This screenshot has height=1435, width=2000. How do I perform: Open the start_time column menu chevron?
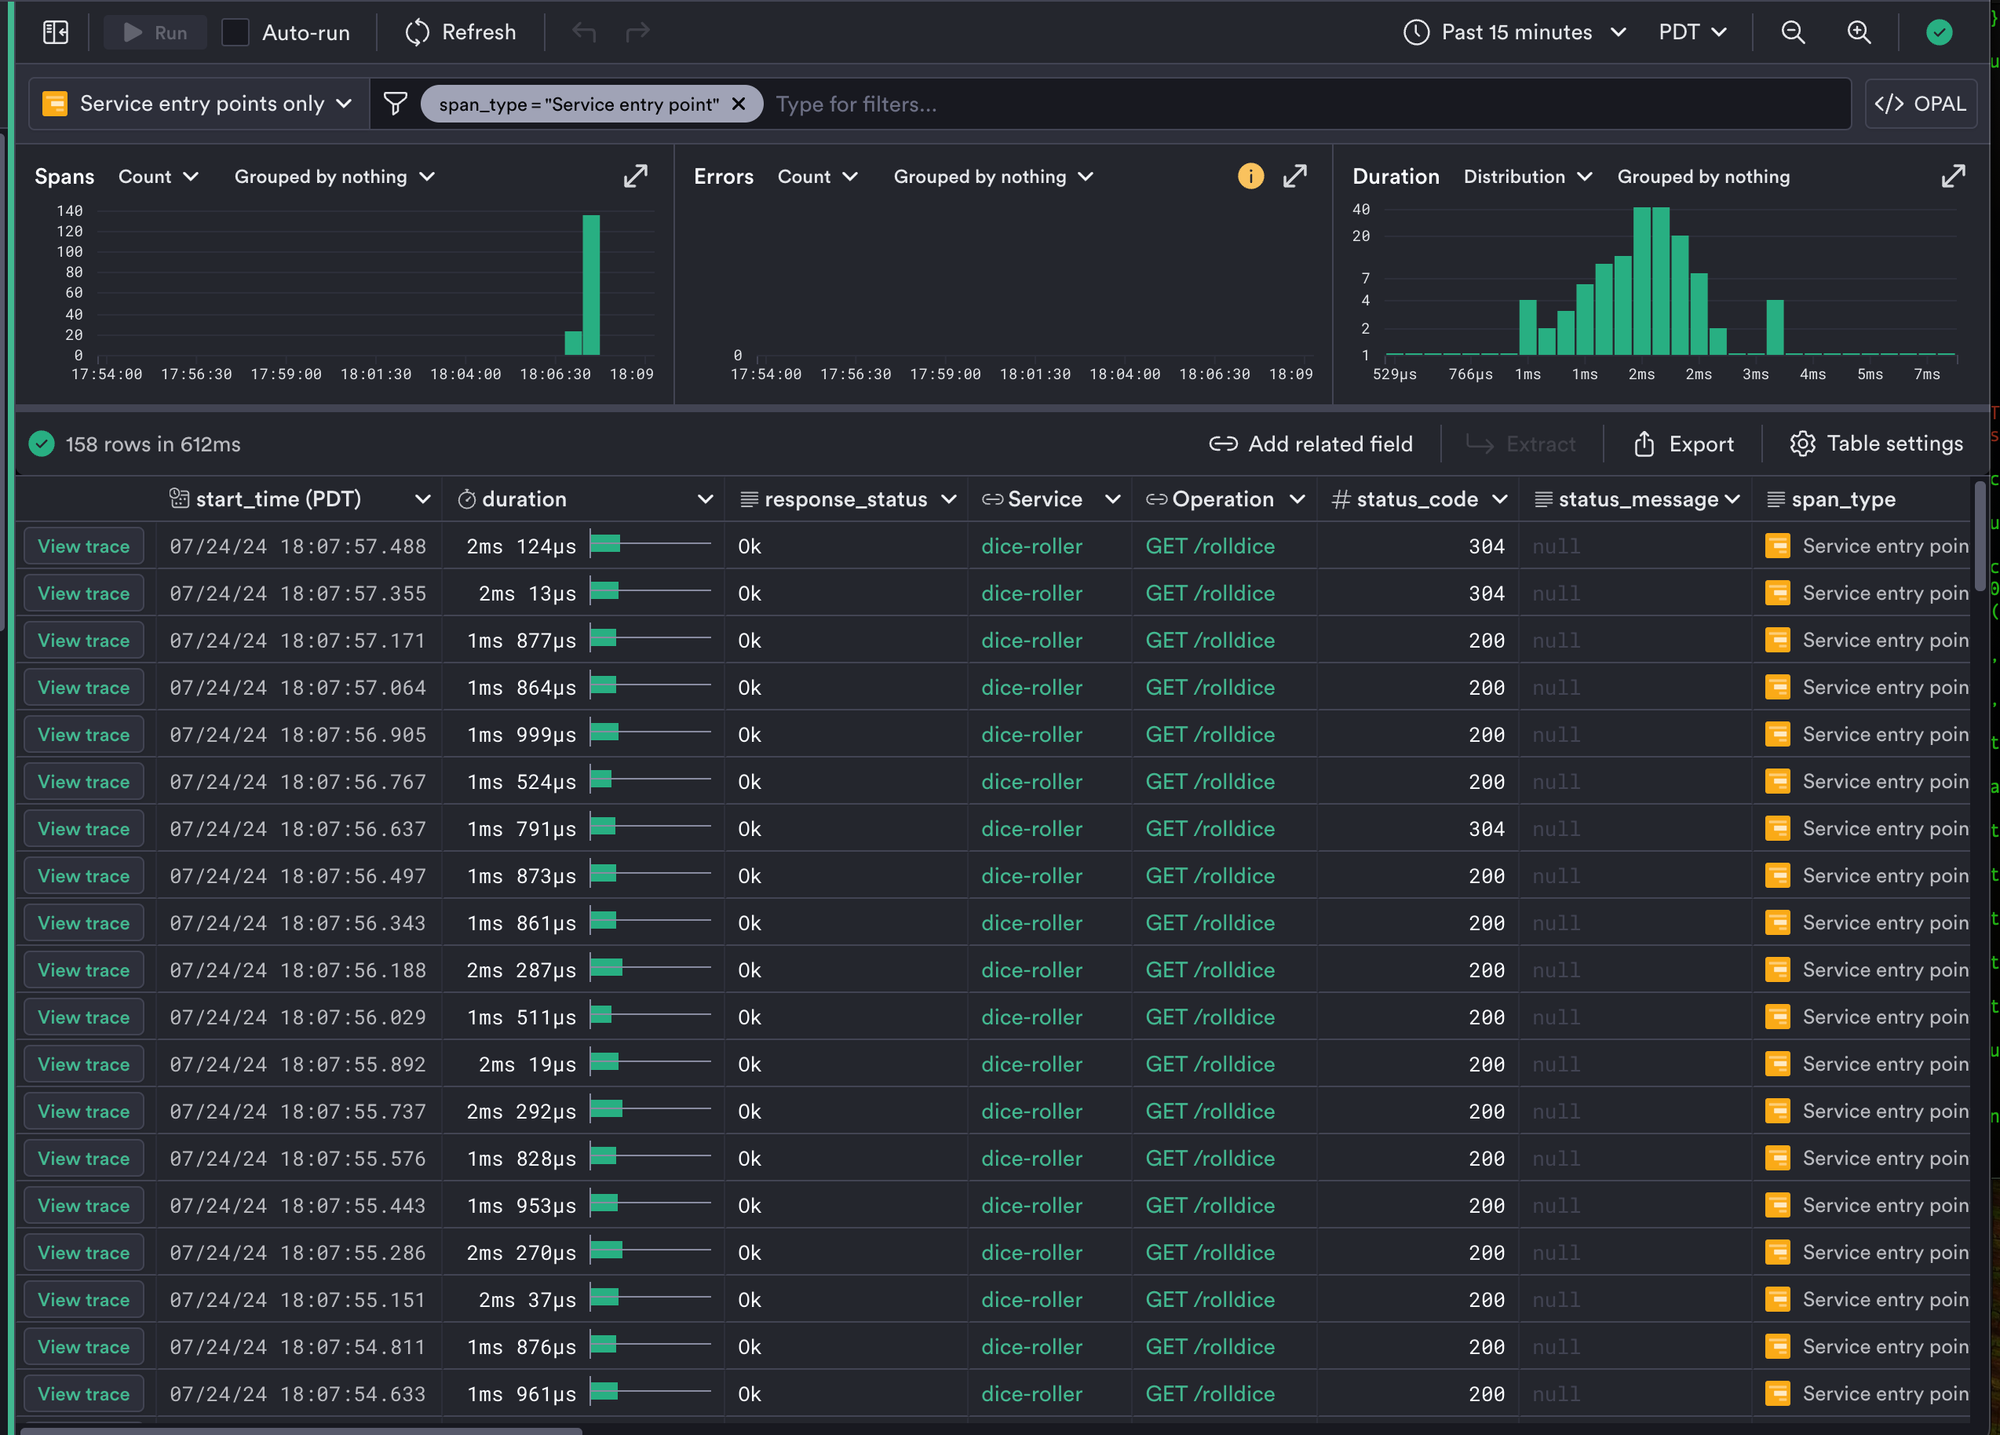point(423,499)
